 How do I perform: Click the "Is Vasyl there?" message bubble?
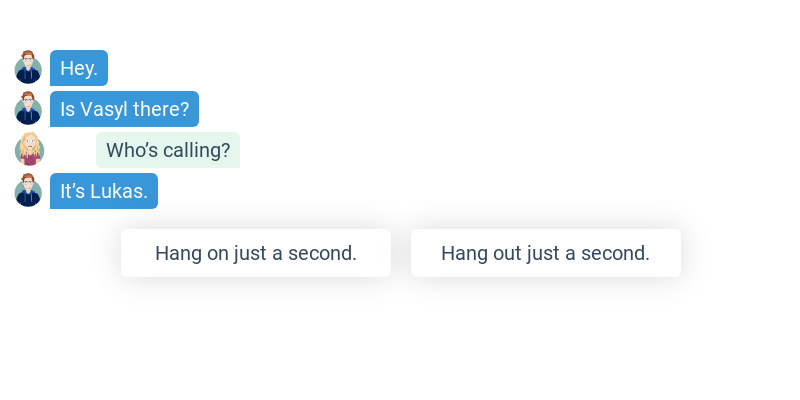click(124, 109)
